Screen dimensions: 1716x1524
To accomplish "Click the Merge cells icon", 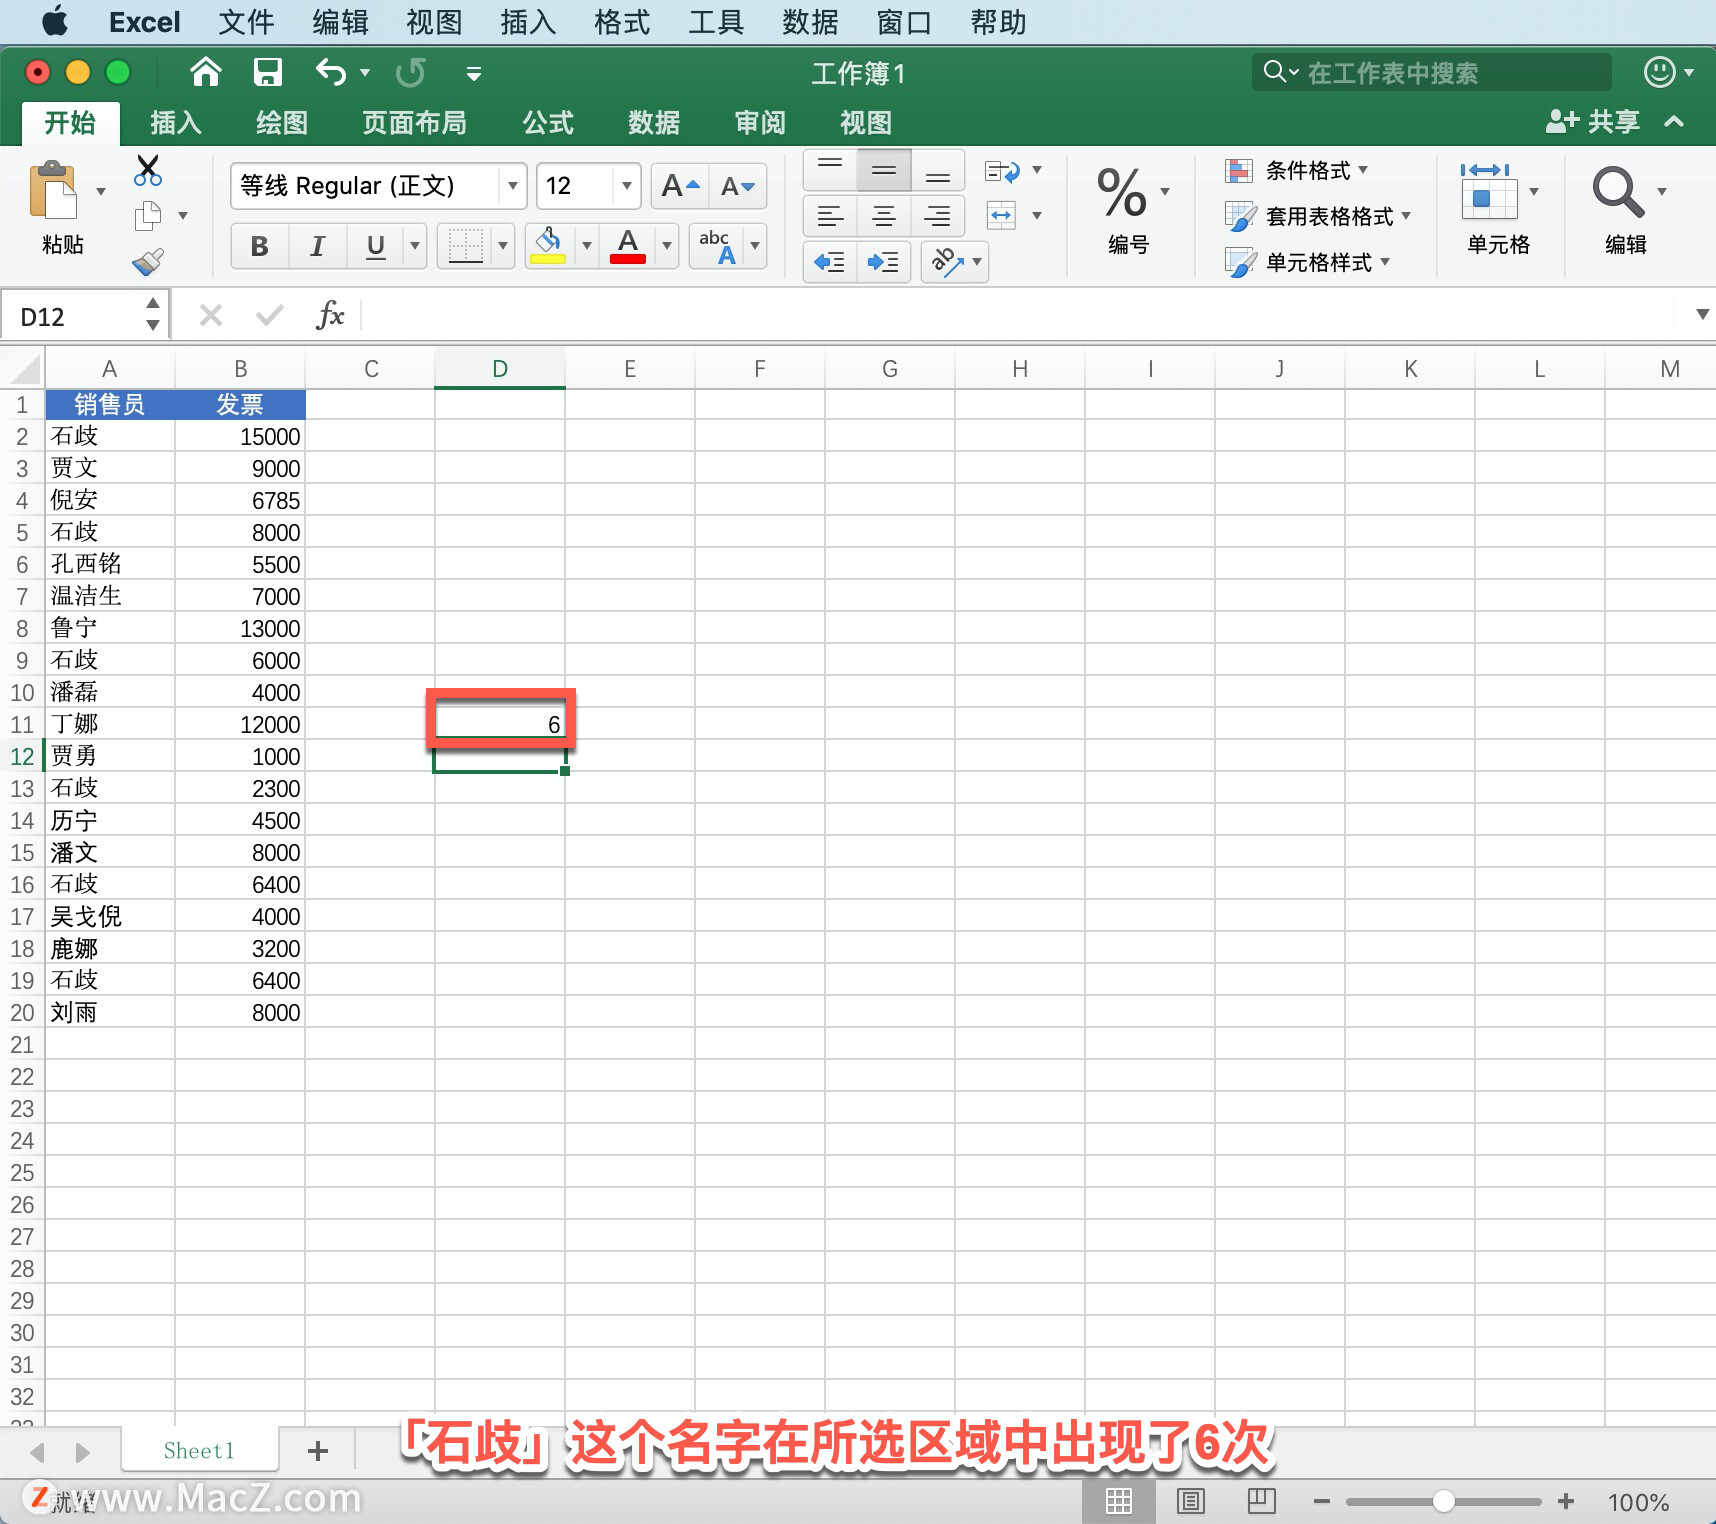I will (x=1002, y=215).
